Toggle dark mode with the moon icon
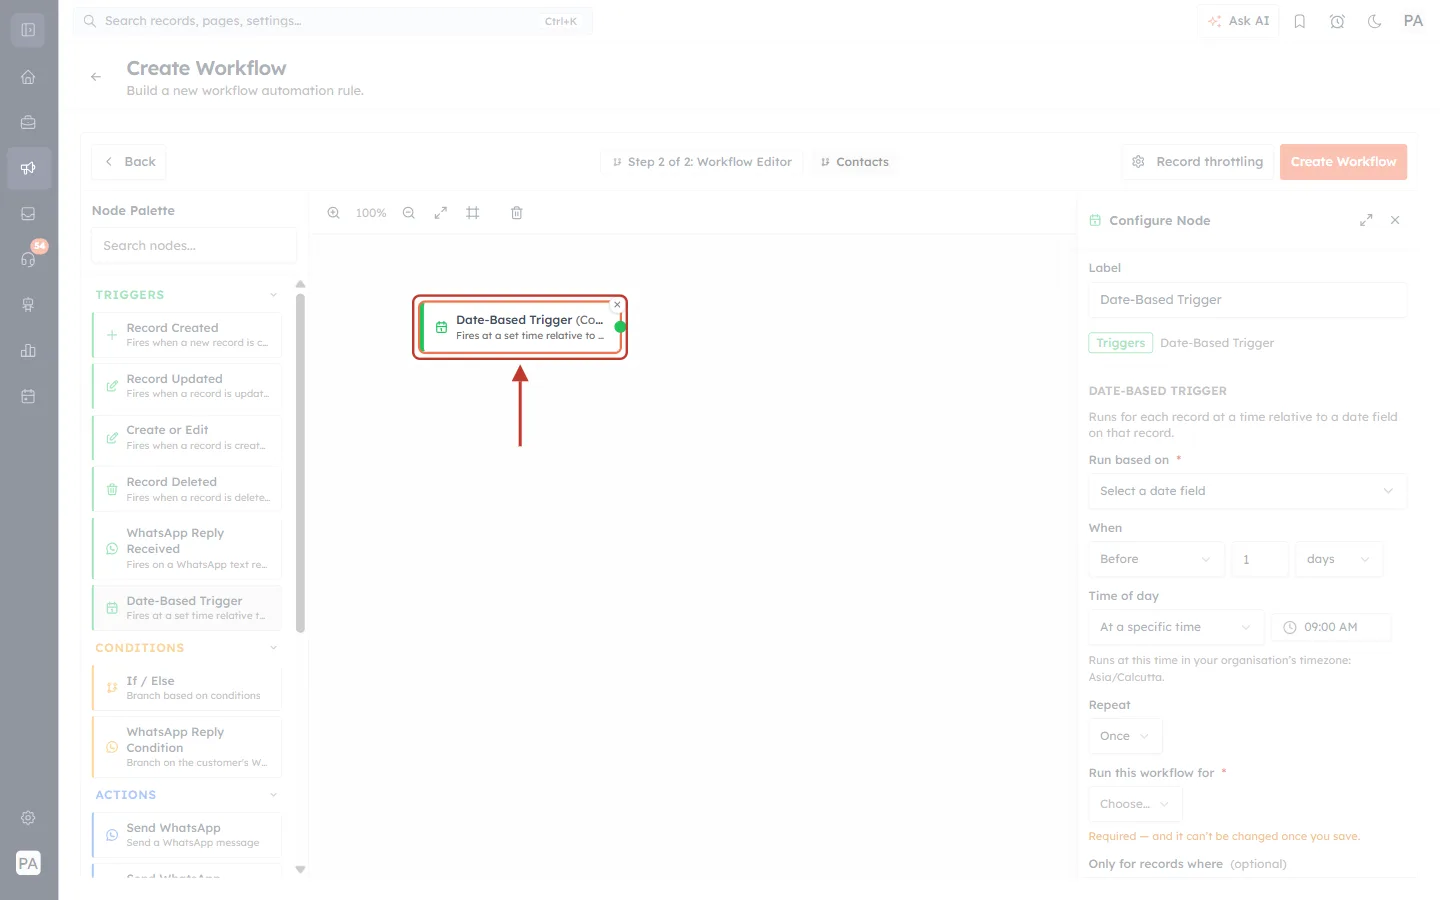The image size is (1440, 900). 1375,21
